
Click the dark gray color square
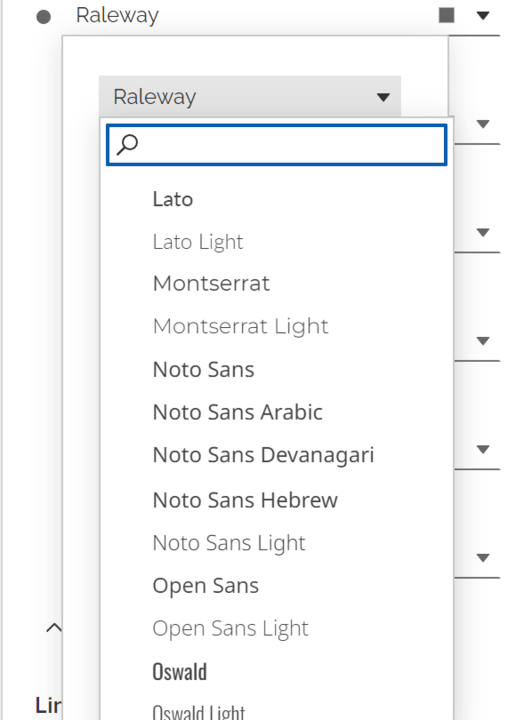(447, 15)
